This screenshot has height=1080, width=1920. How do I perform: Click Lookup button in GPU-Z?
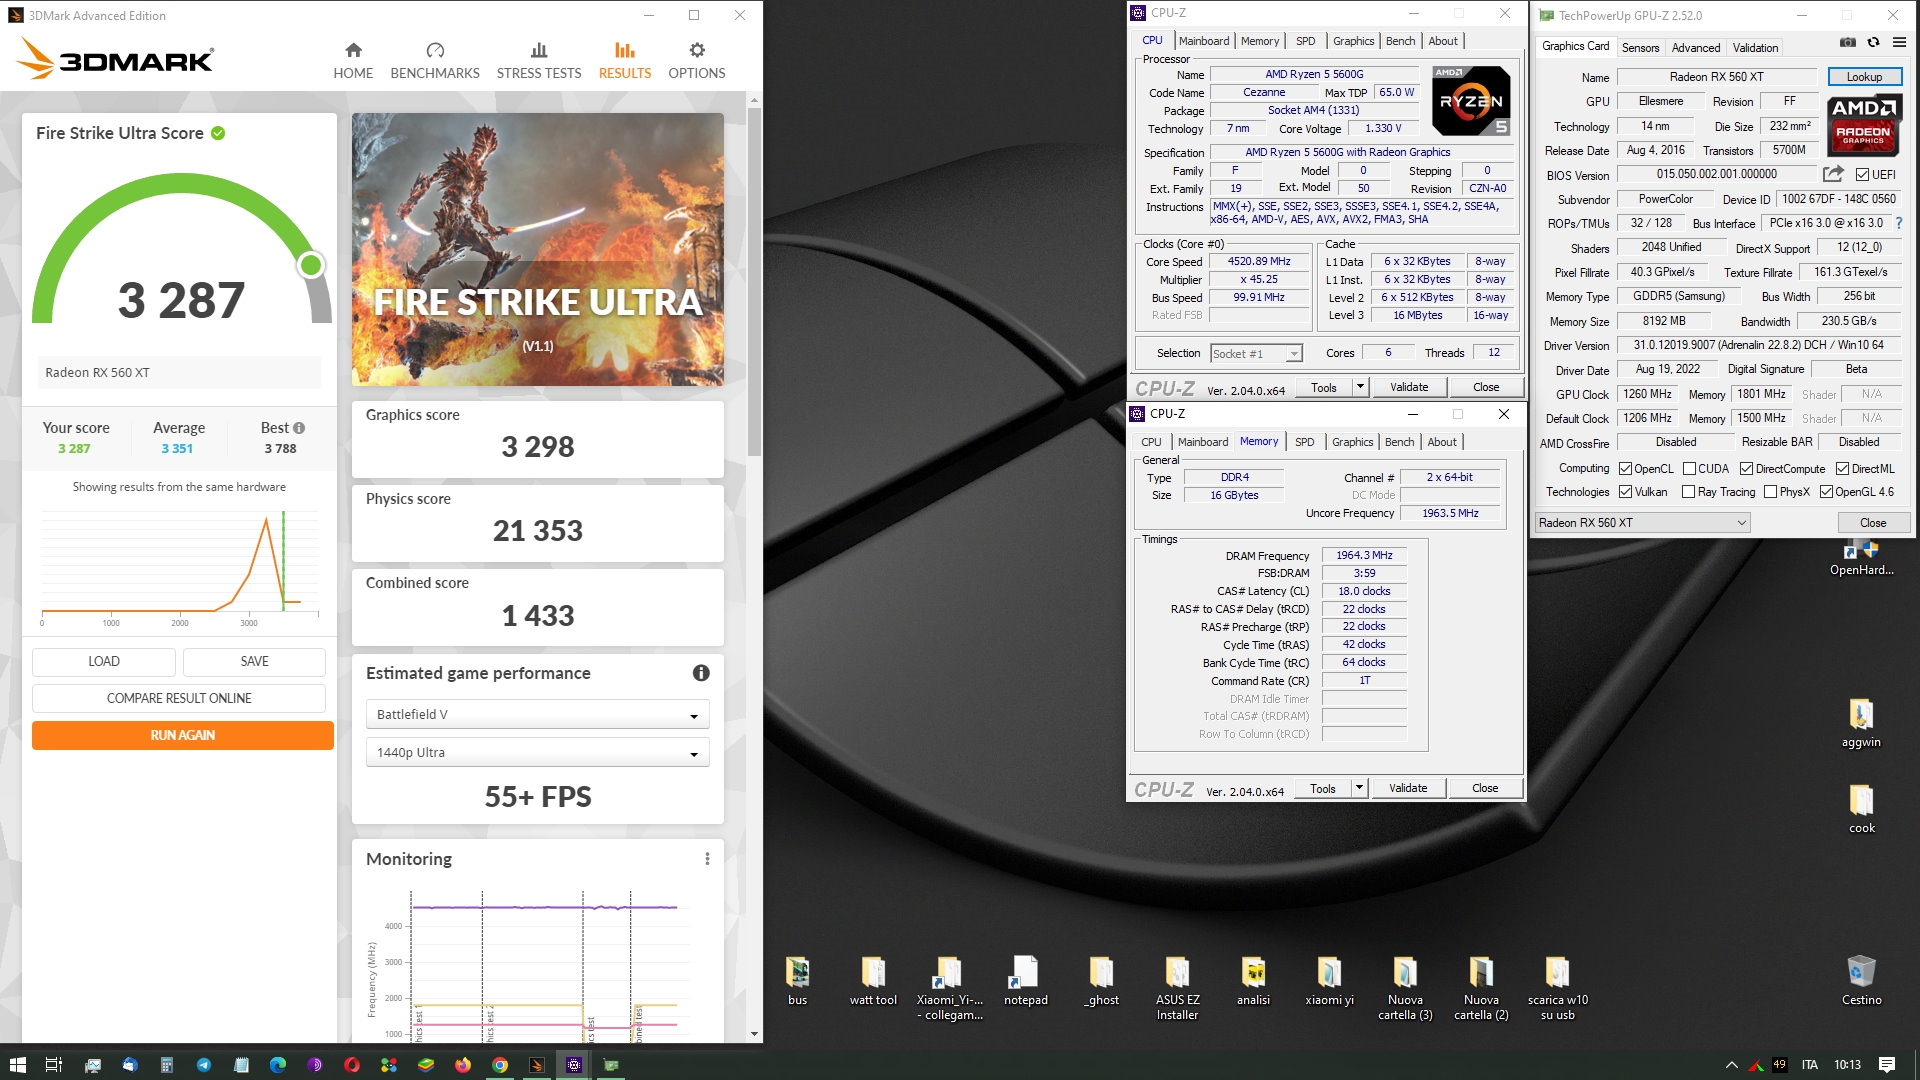click(x=1864, y=77)
